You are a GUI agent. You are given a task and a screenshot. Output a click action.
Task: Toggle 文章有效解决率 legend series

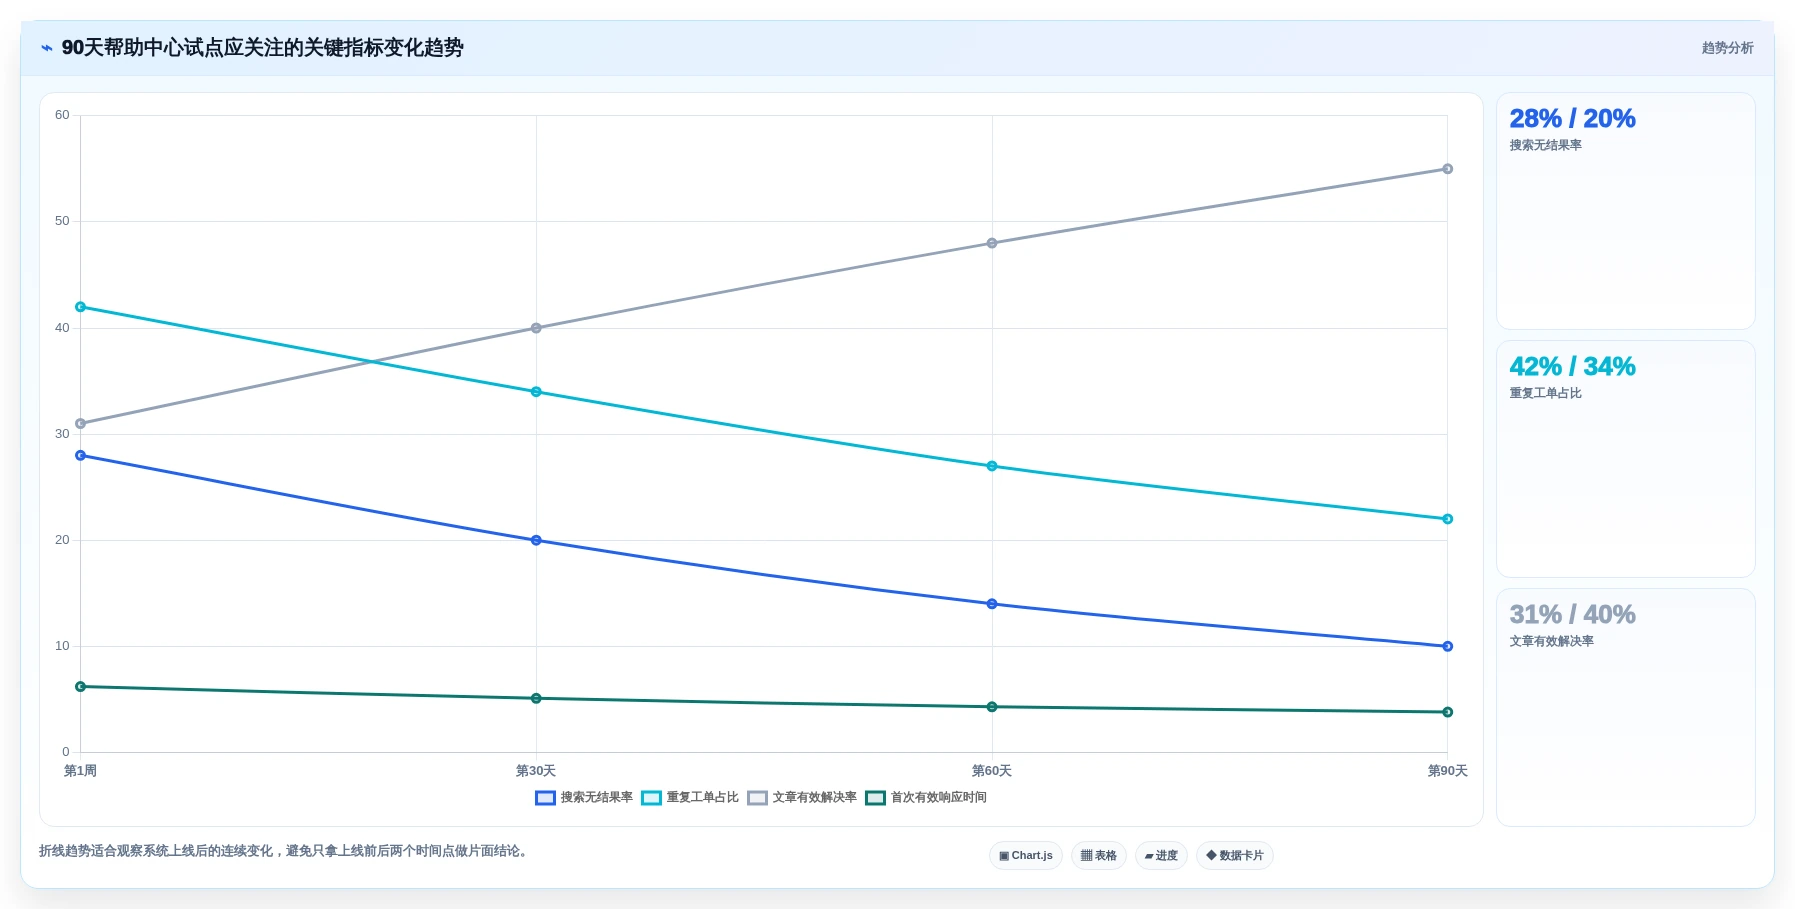point(802,797)
